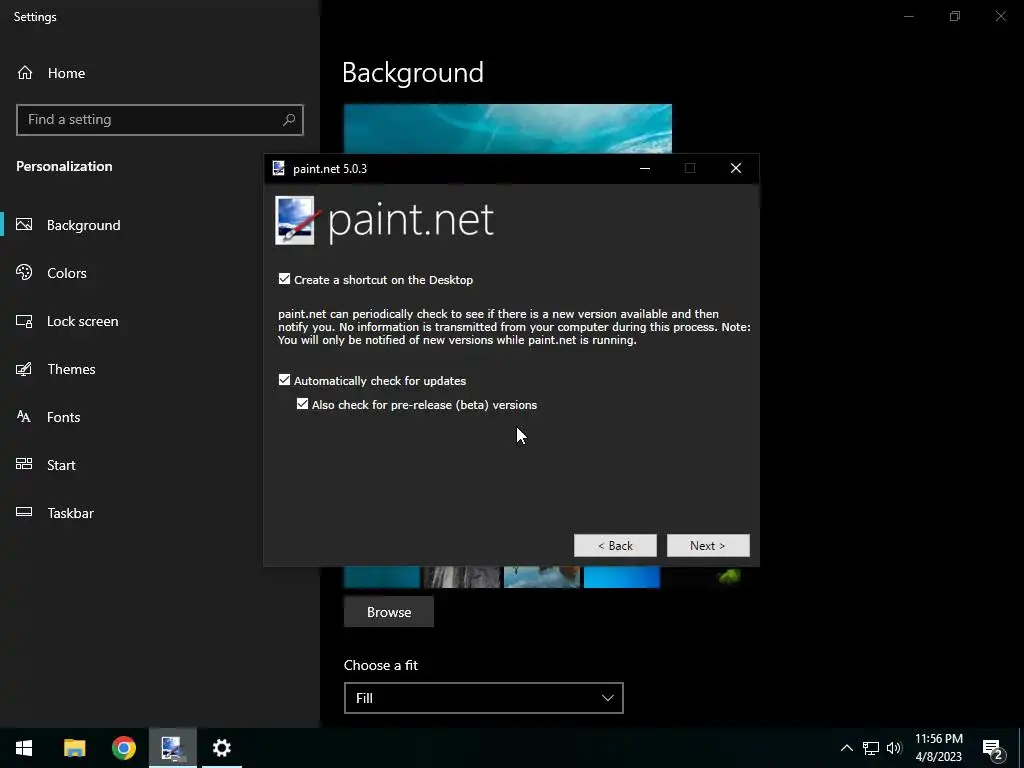Click the paint.net logo icon in installer
The image size is (1024, 768).
[297, 220]
